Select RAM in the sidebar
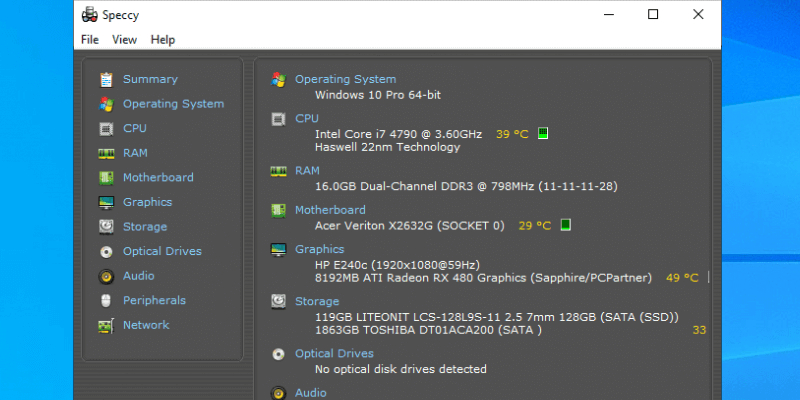This screenshot has width=800, height=400. (x=135, y=153)
